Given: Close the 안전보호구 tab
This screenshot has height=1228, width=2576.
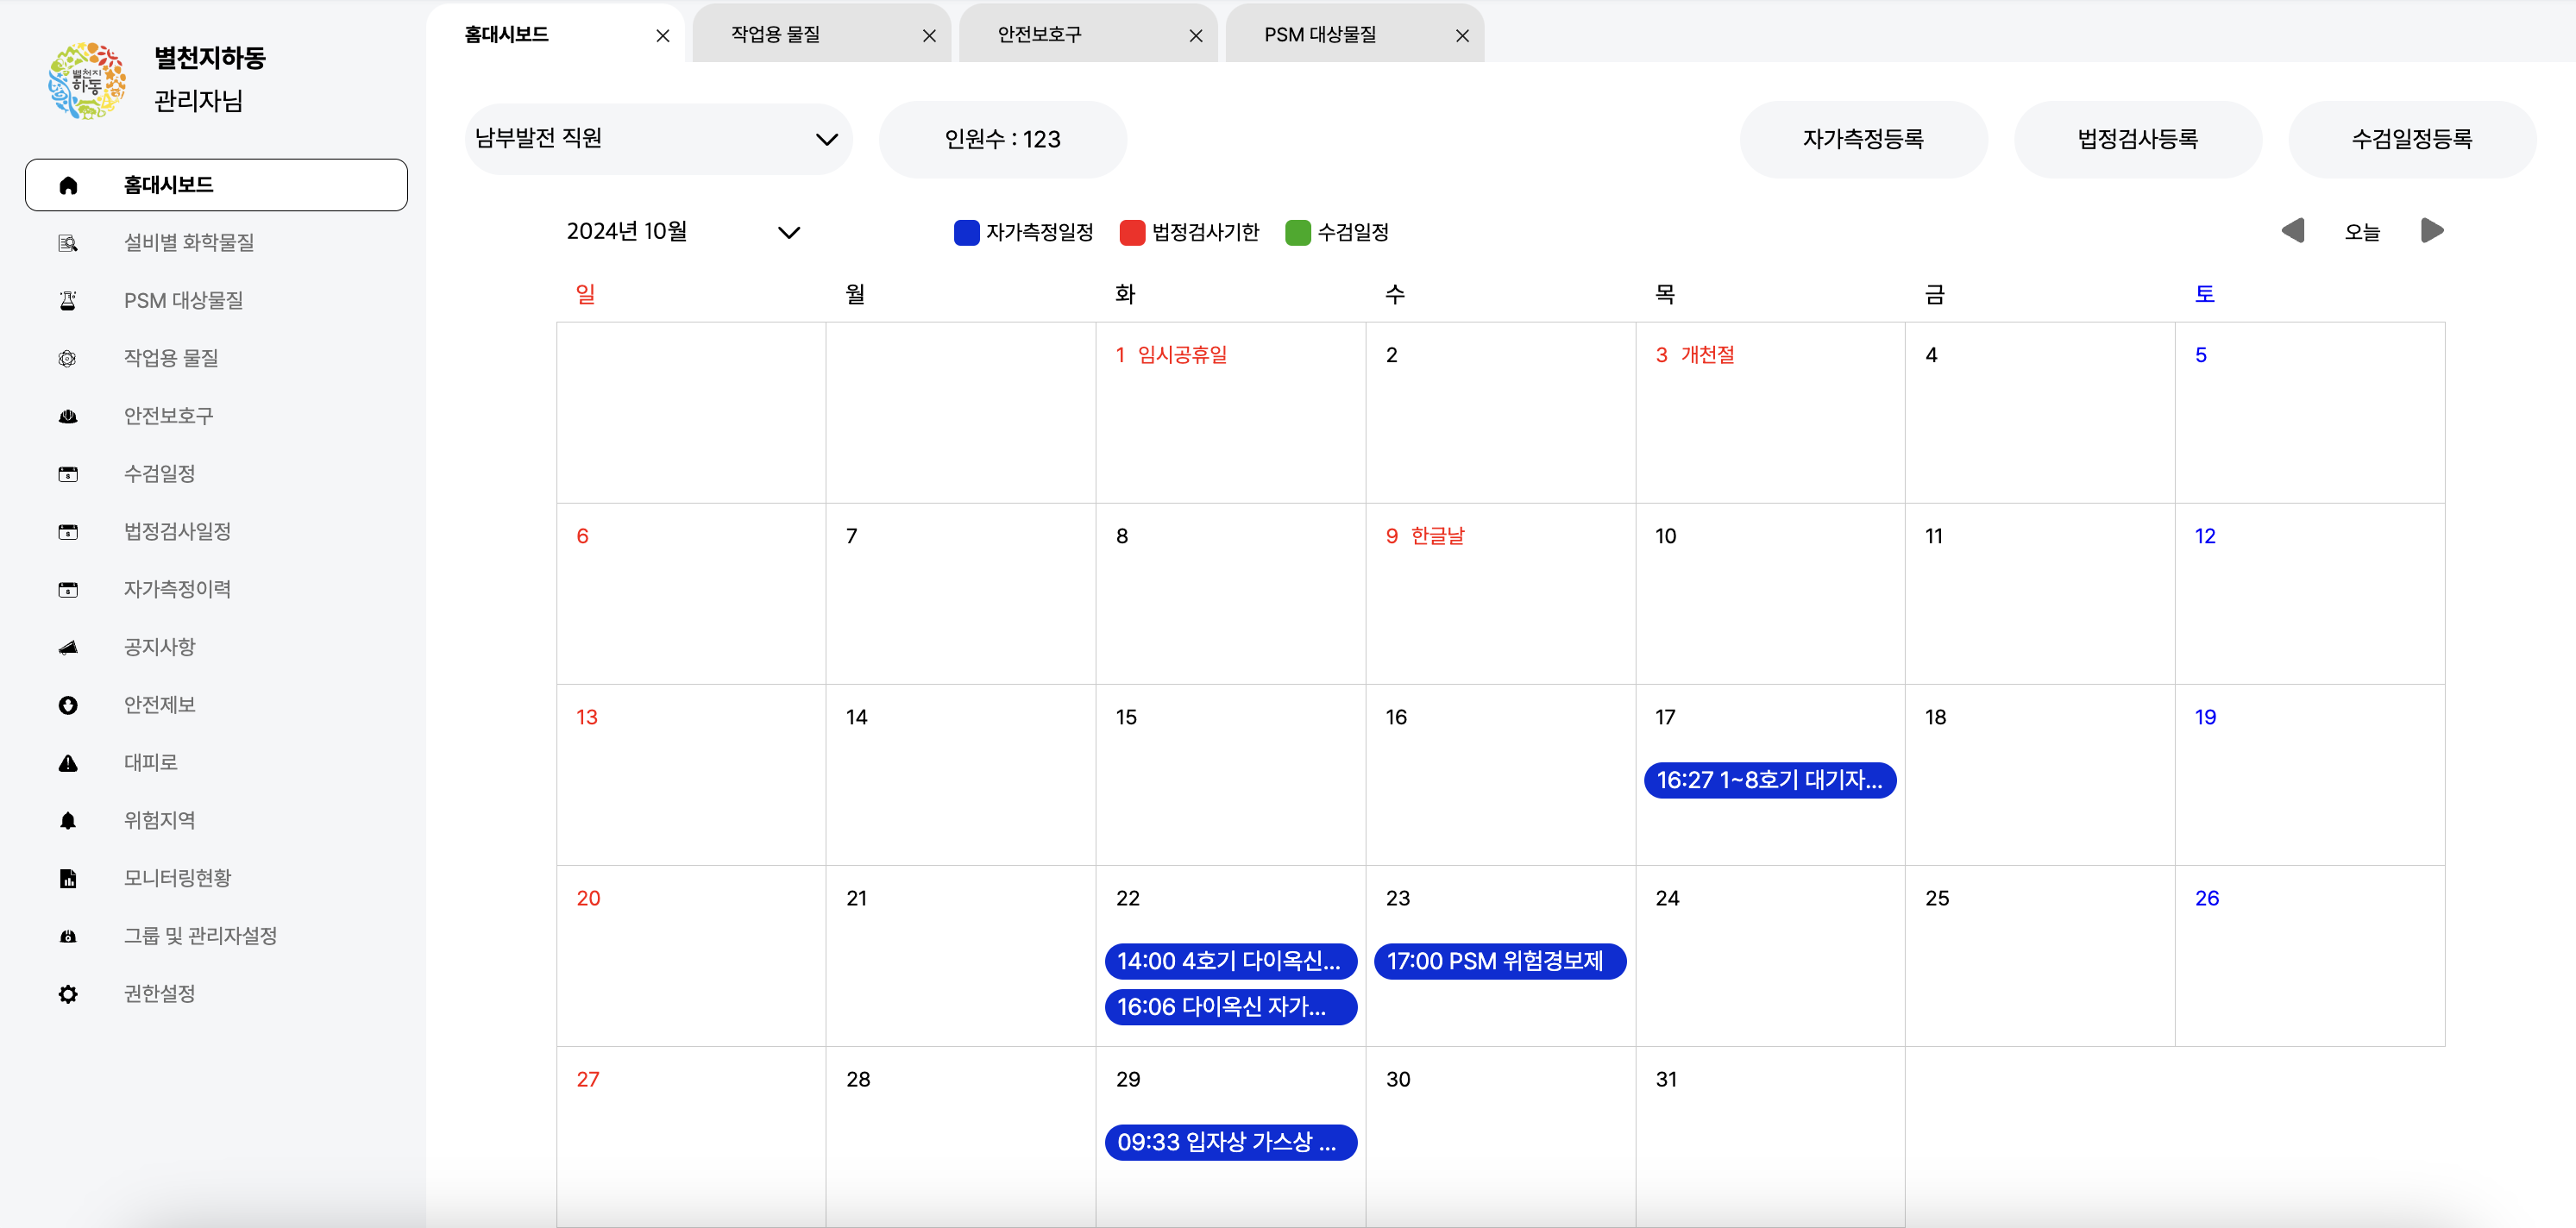Looking at the screenshot, I should click(1195, 36).
